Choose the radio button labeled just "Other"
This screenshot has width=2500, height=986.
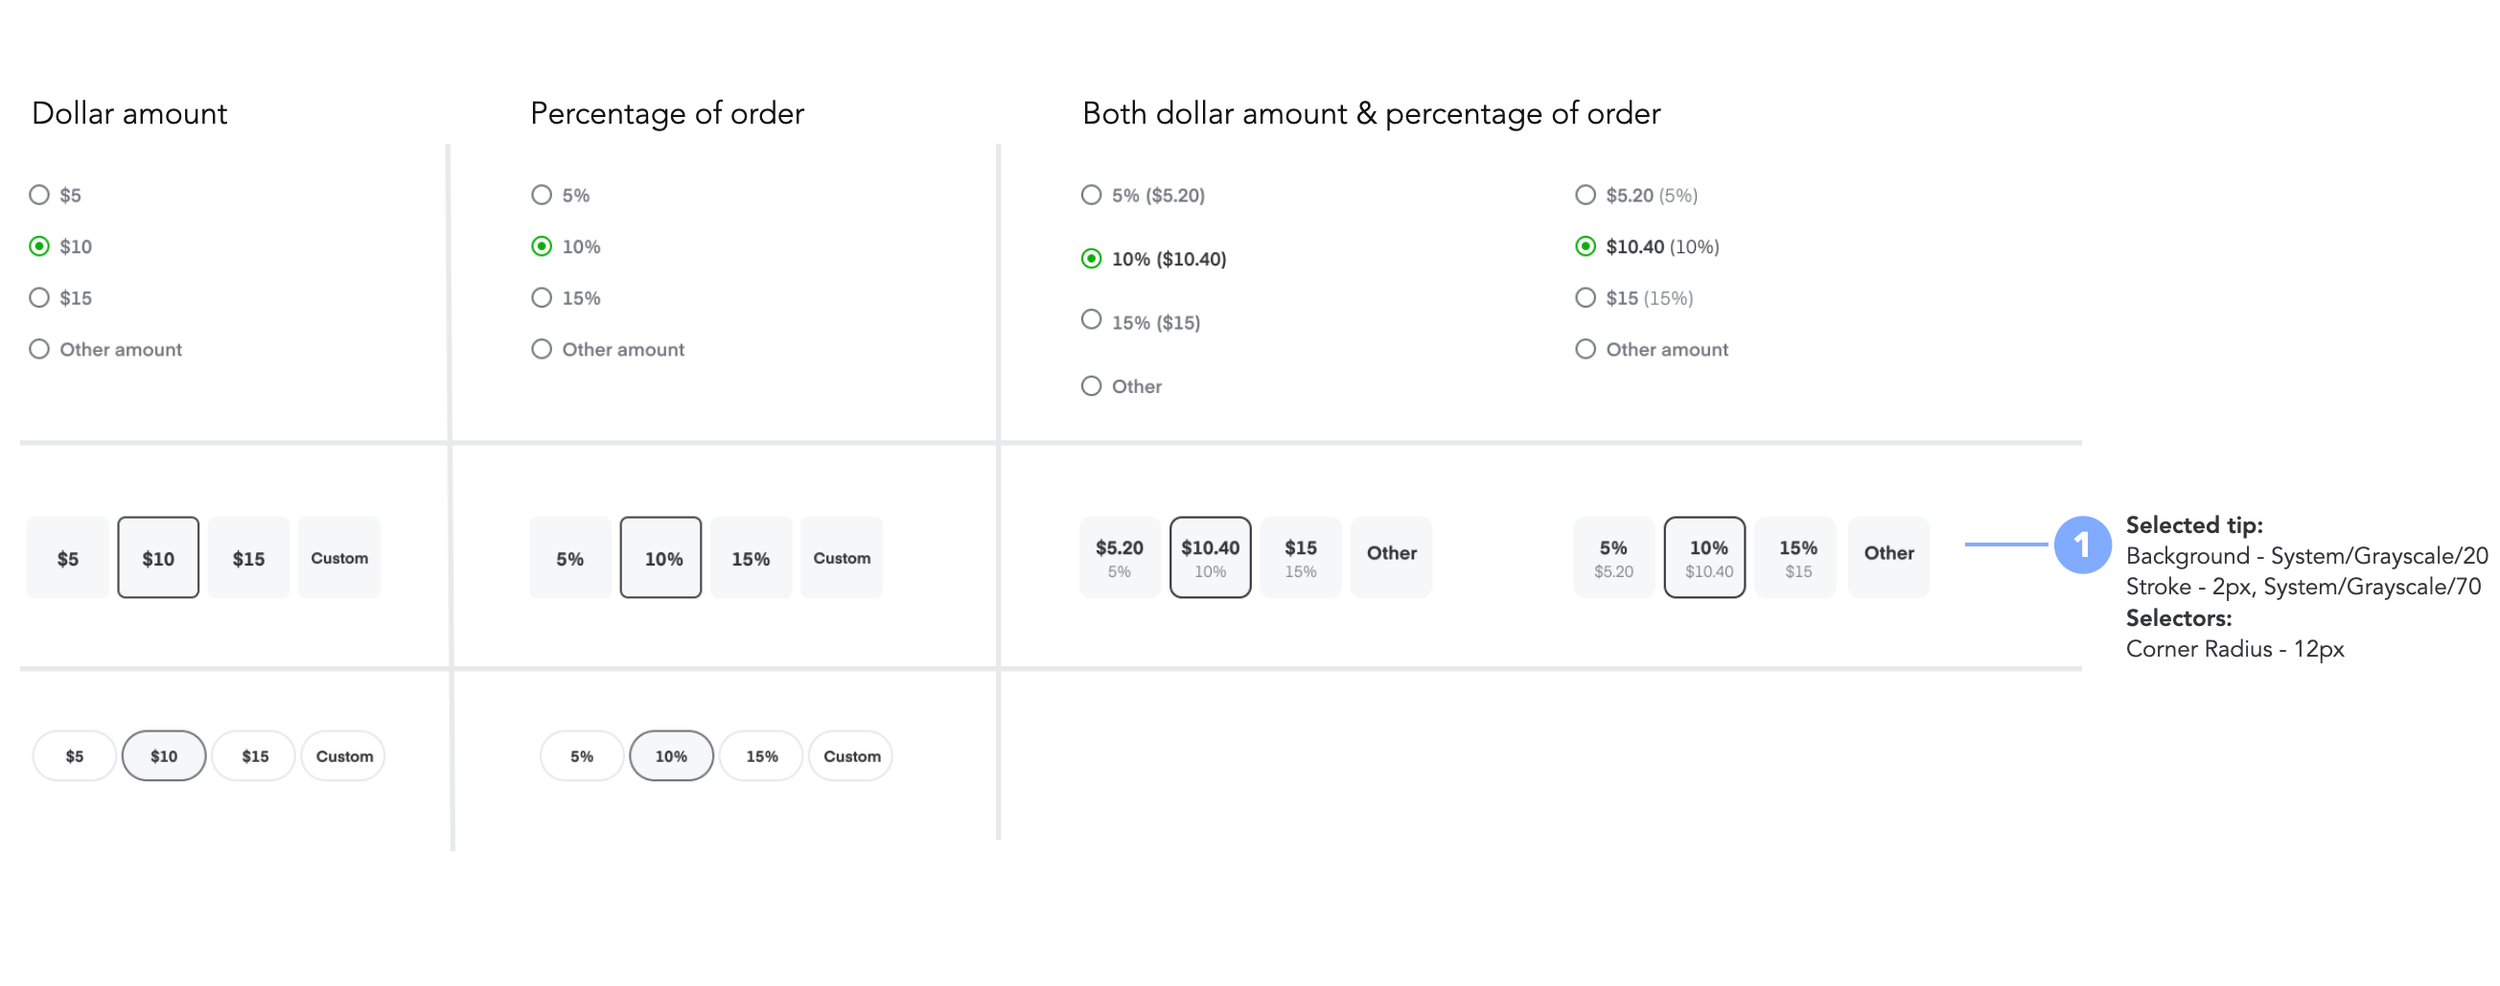(x=1091, y=386)
